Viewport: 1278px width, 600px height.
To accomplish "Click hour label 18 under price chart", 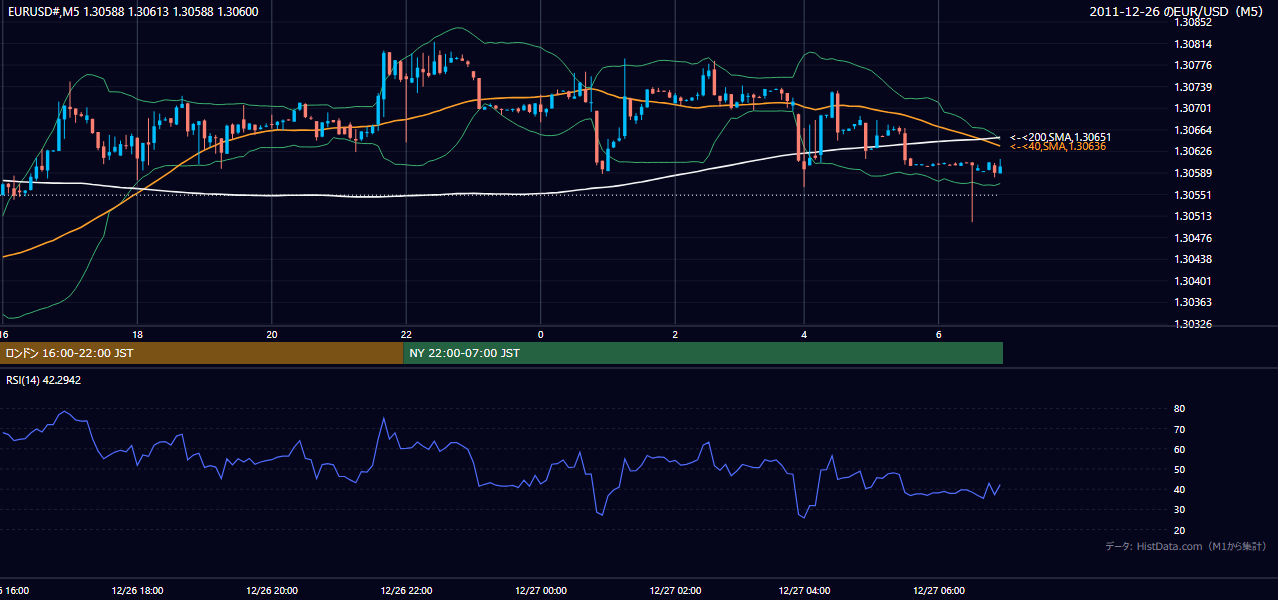I will point(138,334).
